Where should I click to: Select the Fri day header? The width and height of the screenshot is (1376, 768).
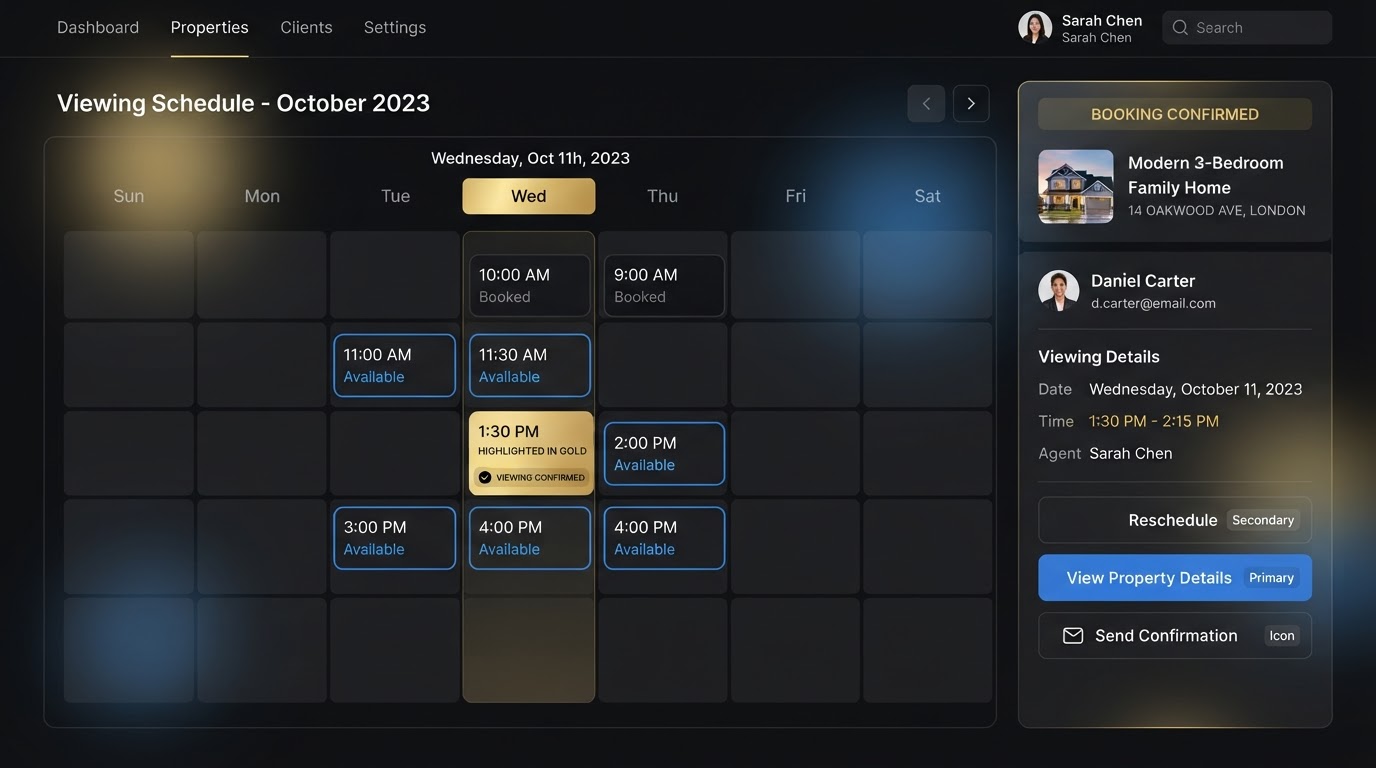(x=796, y=196)
